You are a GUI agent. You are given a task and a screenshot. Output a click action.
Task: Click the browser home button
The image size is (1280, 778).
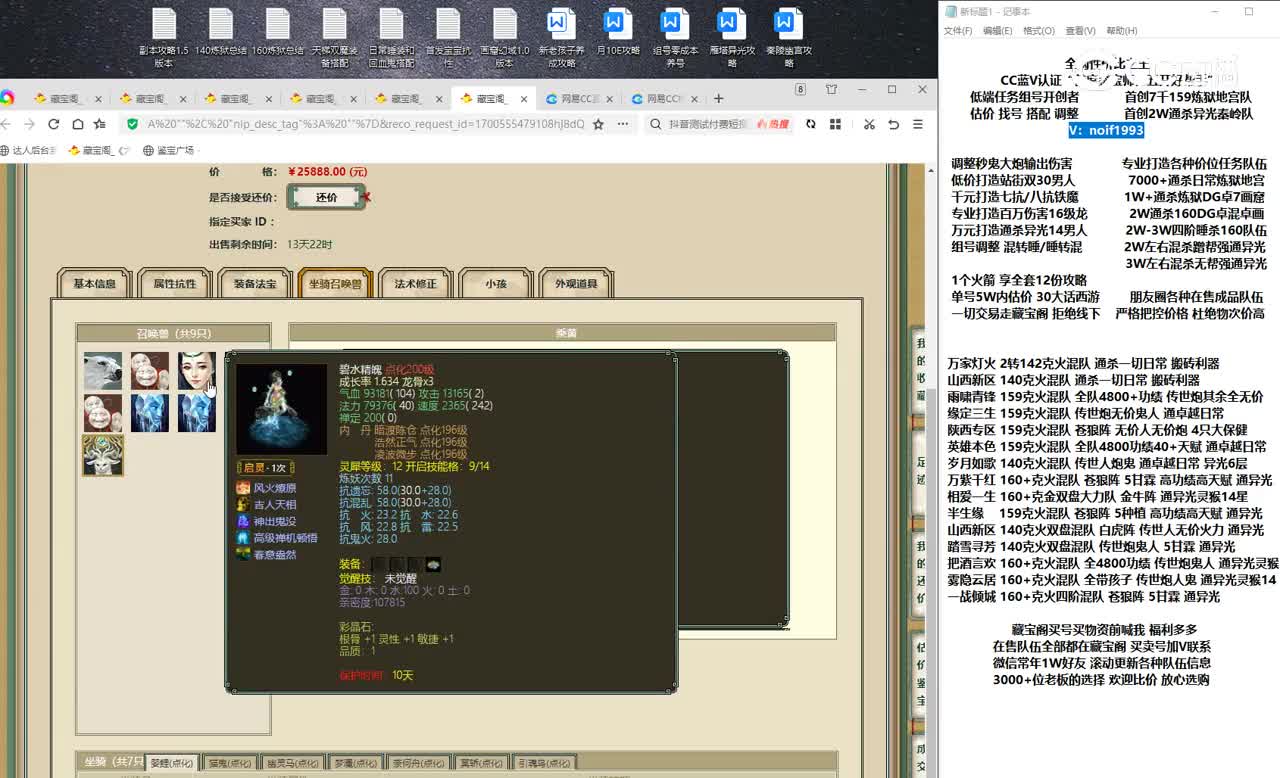(77, 124)
